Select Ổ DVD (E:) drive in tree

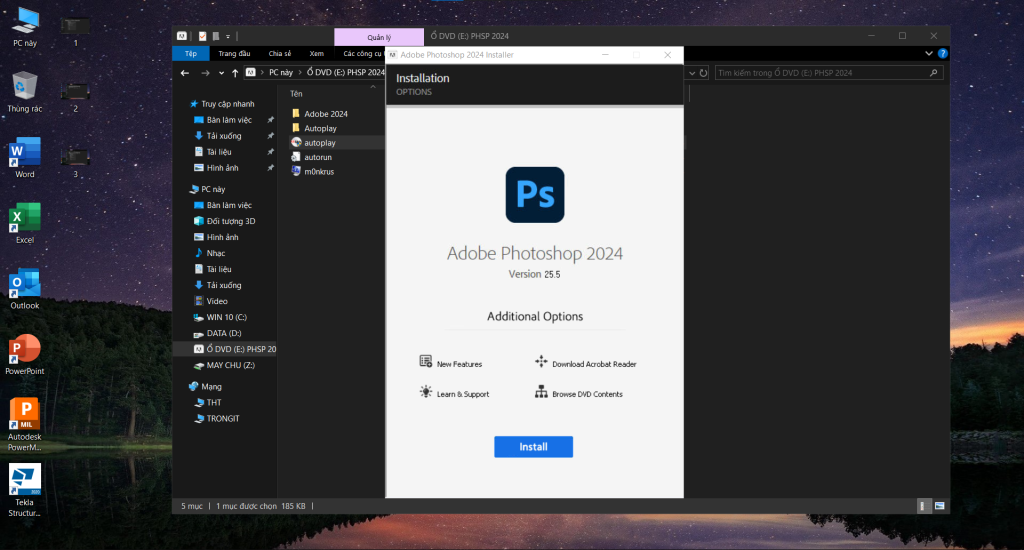tap(225, 349)
